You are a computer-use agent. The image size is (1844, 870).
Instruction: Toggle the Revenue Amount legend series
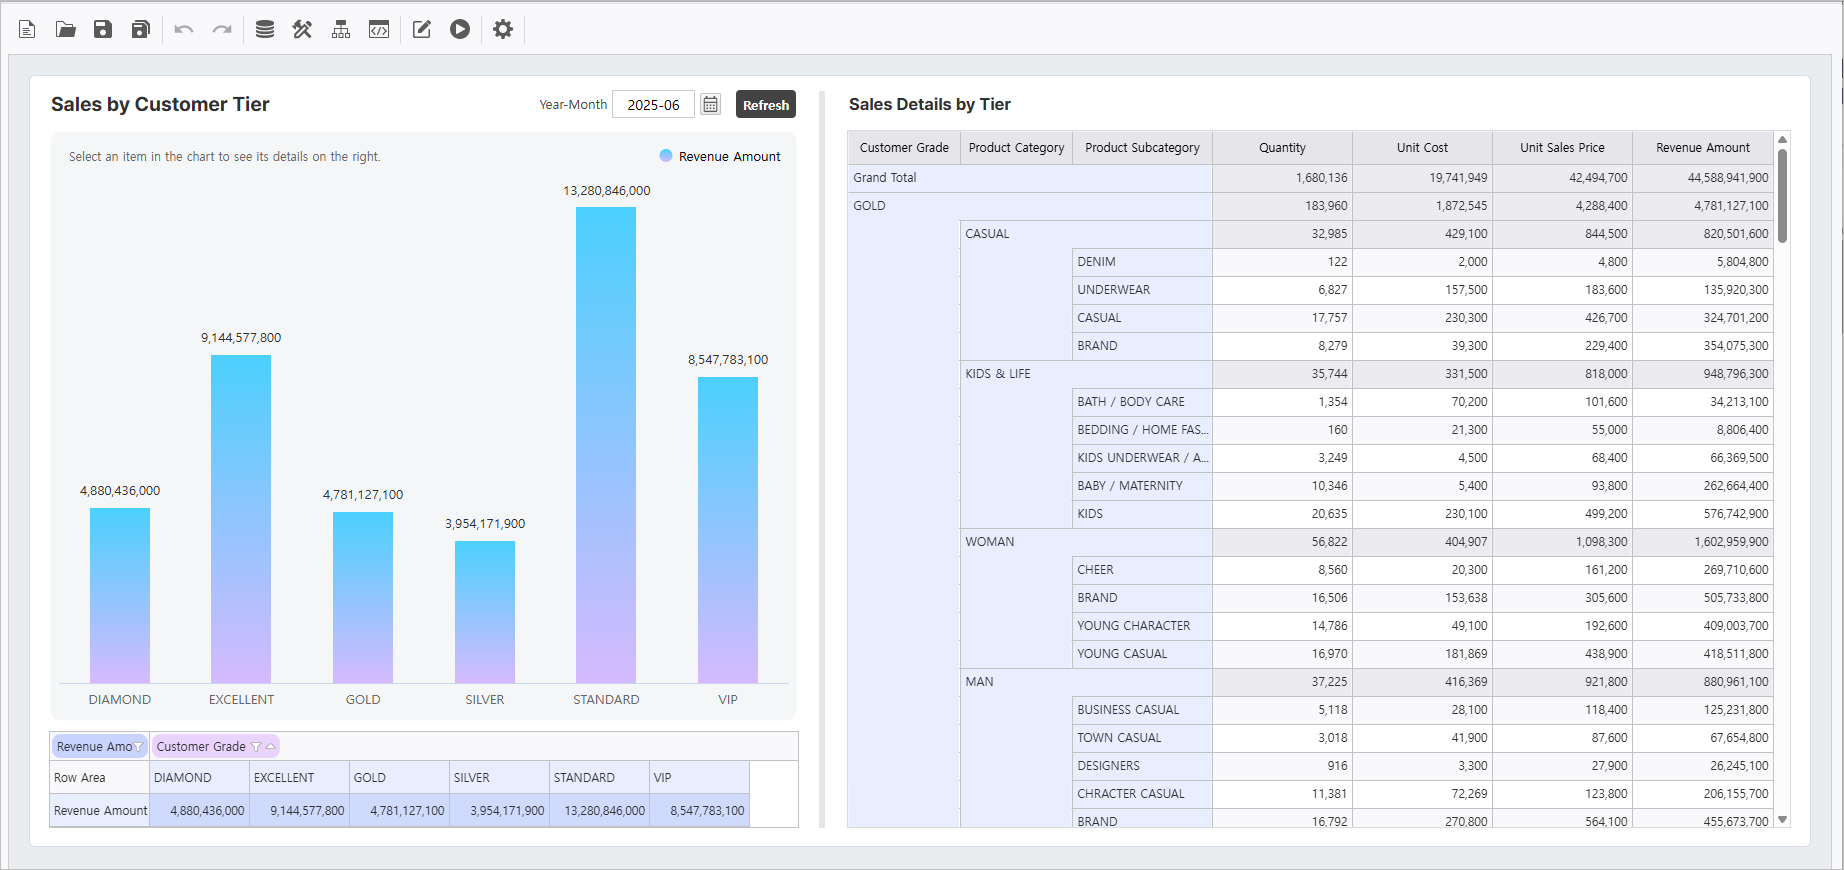coord(720,156)
